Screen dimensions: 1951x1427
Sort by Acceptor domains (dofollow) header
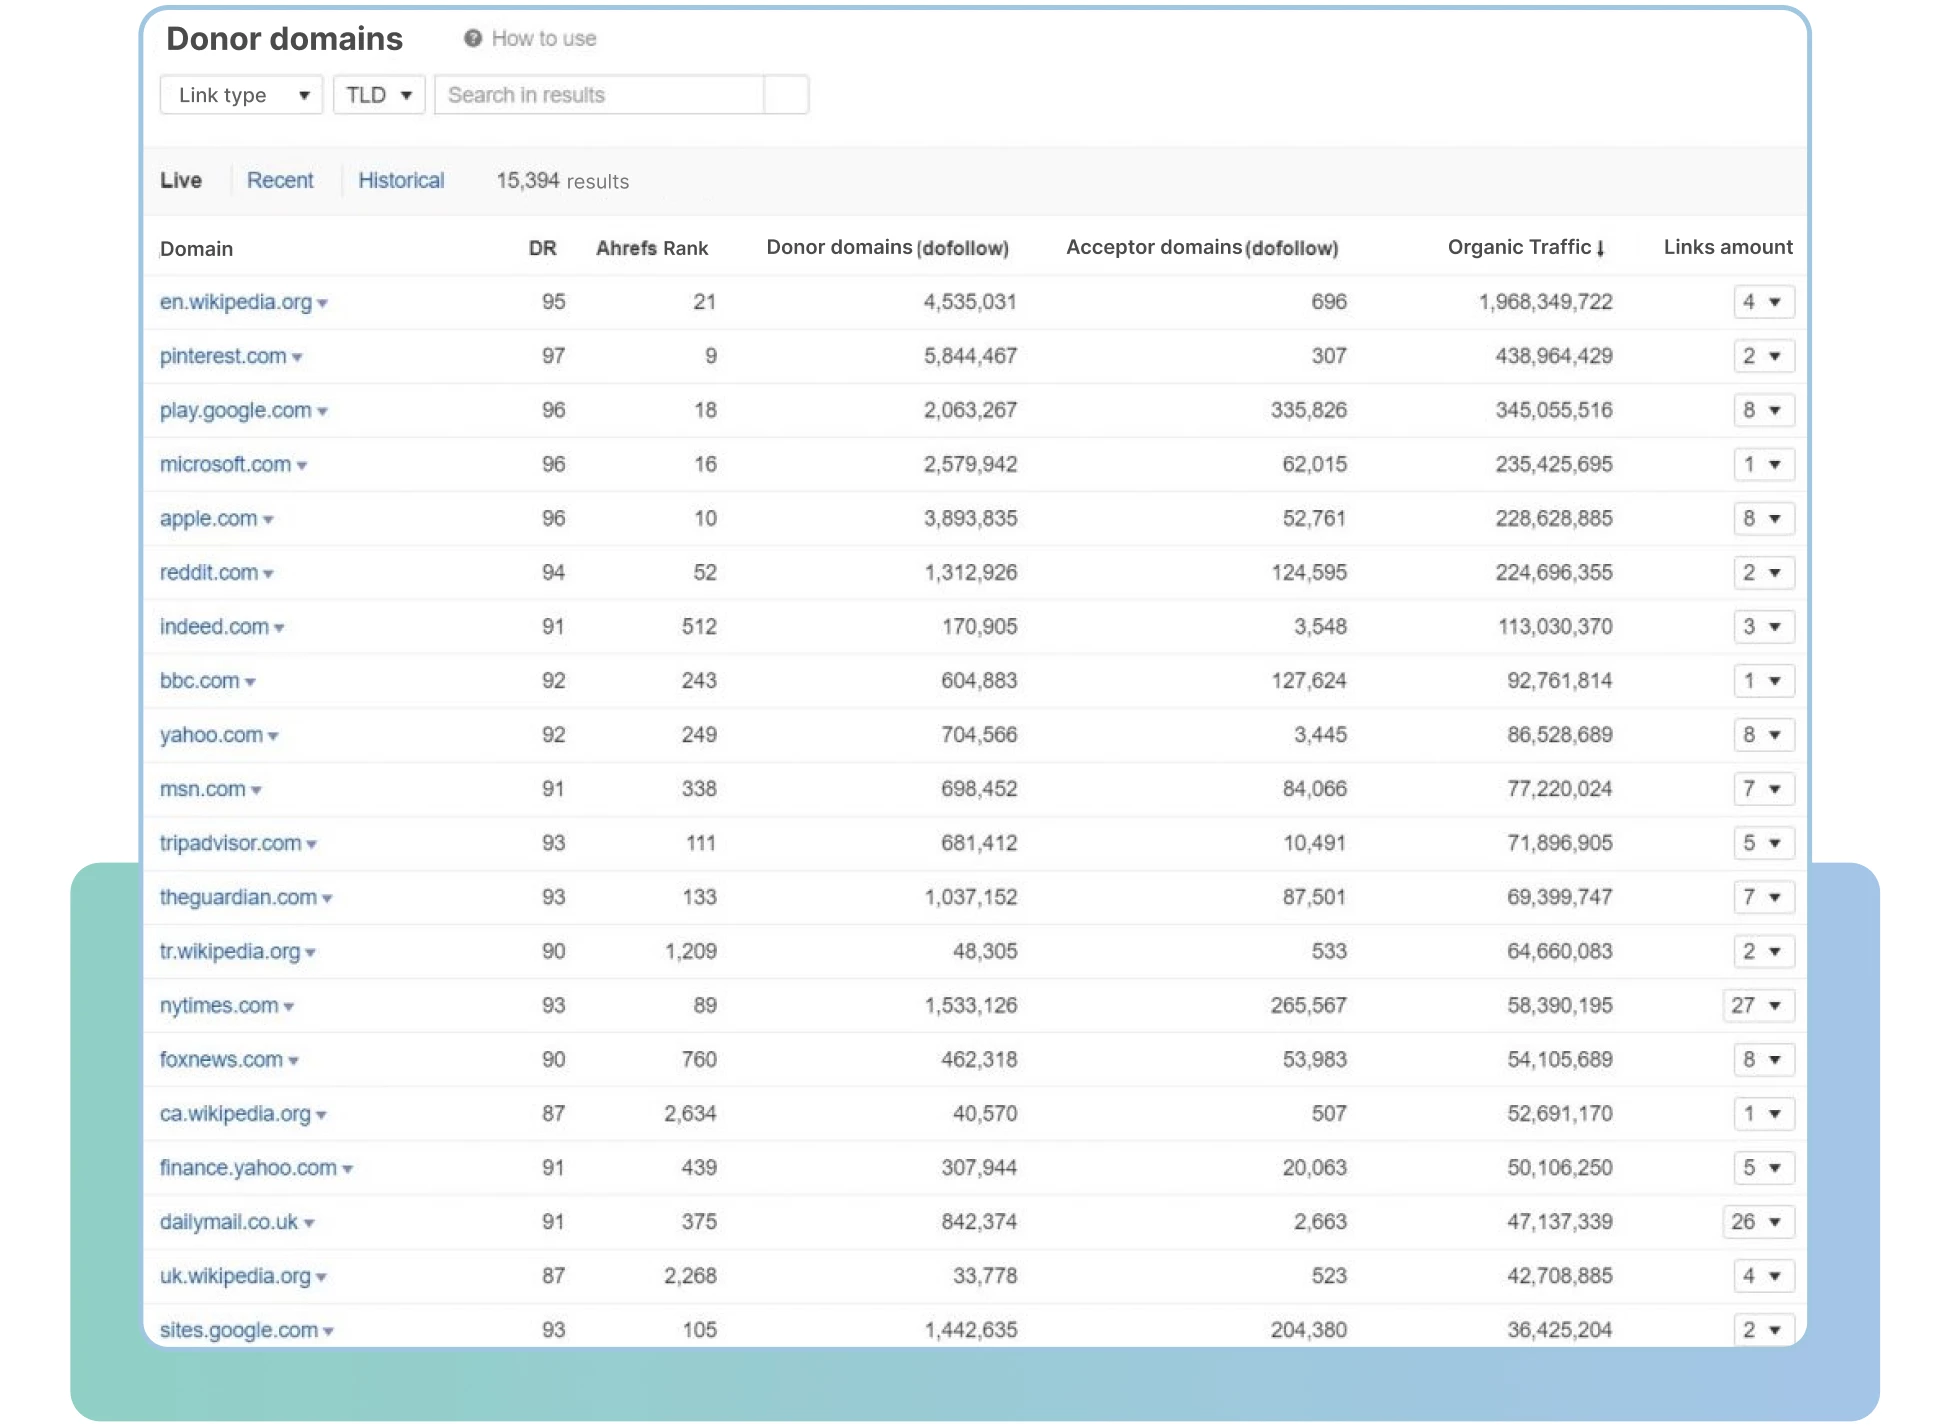point(1202,247)
